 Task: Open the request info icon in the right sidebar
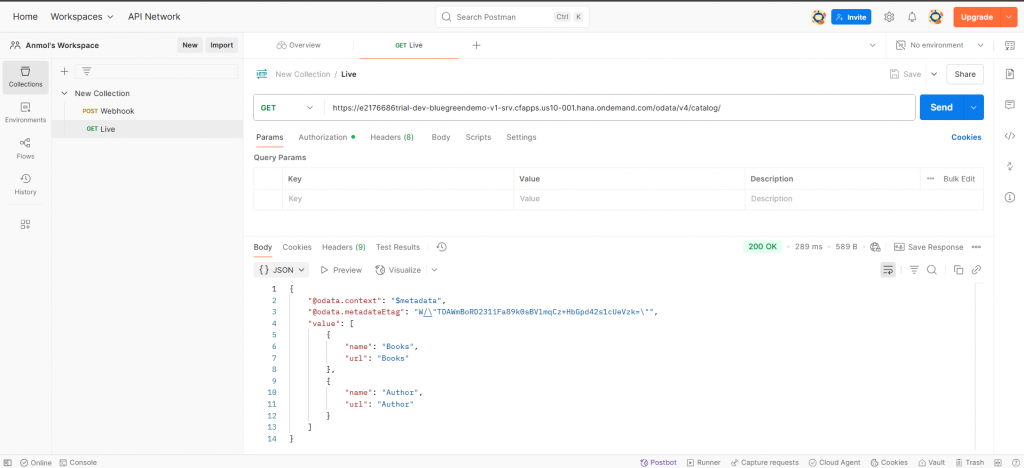click(x=1010, y=197)
